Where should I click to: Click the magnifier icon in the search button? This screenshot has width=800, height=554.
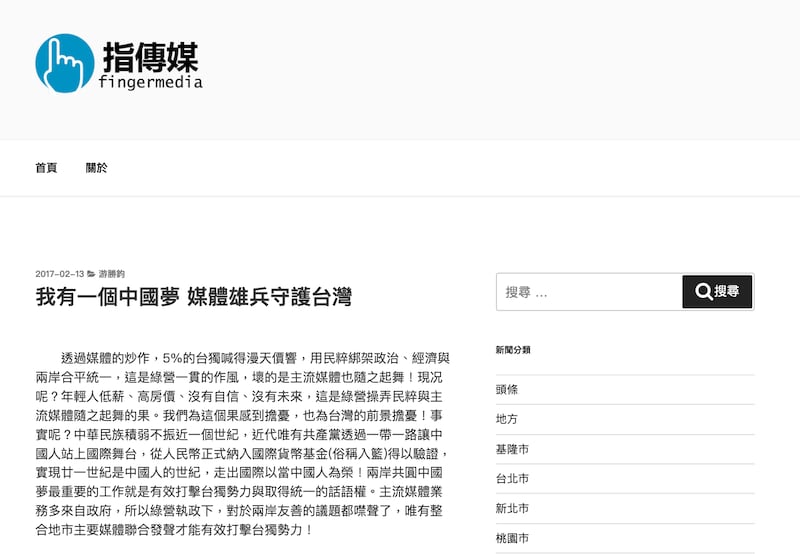tap(704, 292)
